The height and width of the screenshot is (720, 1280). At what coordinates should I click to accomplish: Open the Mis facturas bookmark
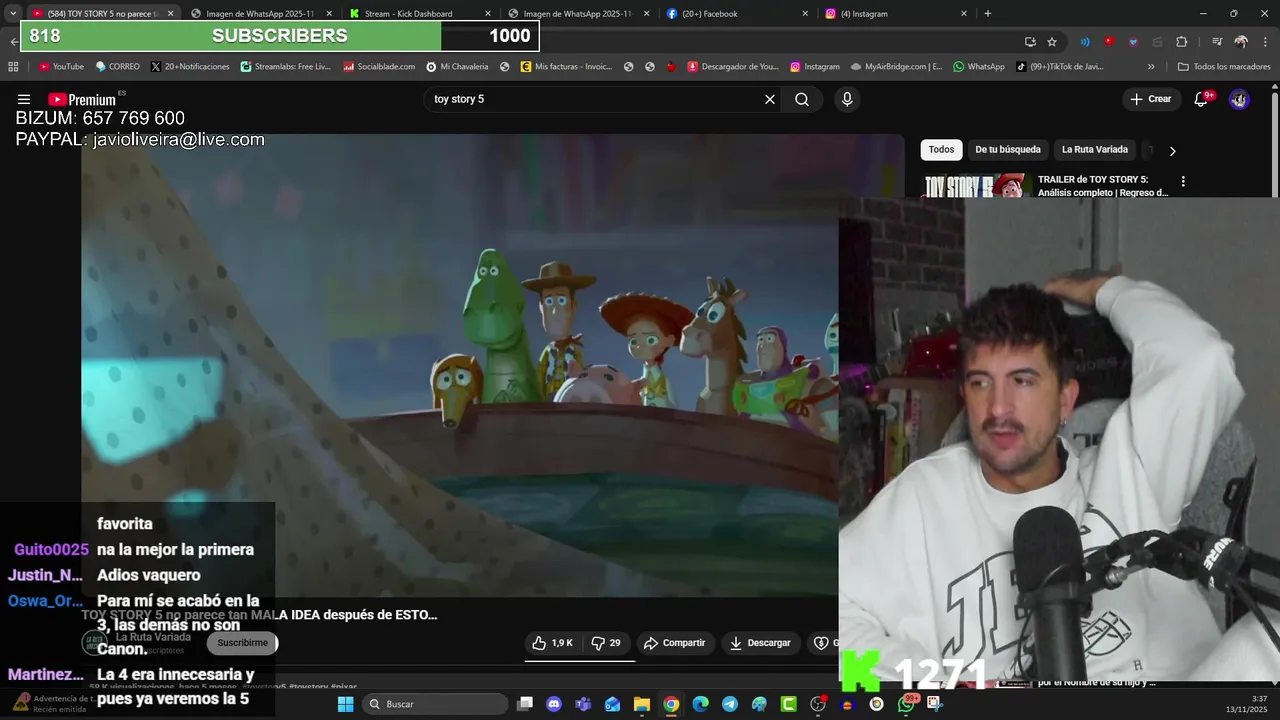point(566,67)
